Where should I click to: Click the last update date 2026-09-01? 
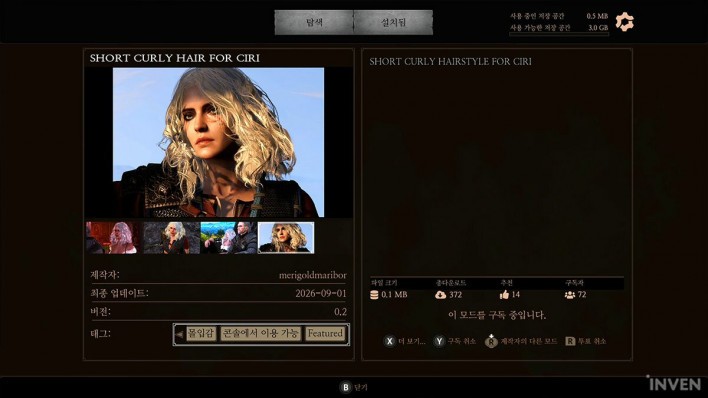click(x=321, y=293)
